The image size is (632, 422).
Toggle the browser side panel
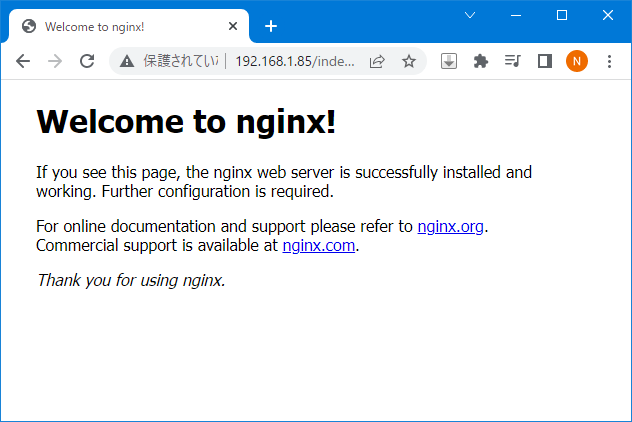(x=545, y=61)
